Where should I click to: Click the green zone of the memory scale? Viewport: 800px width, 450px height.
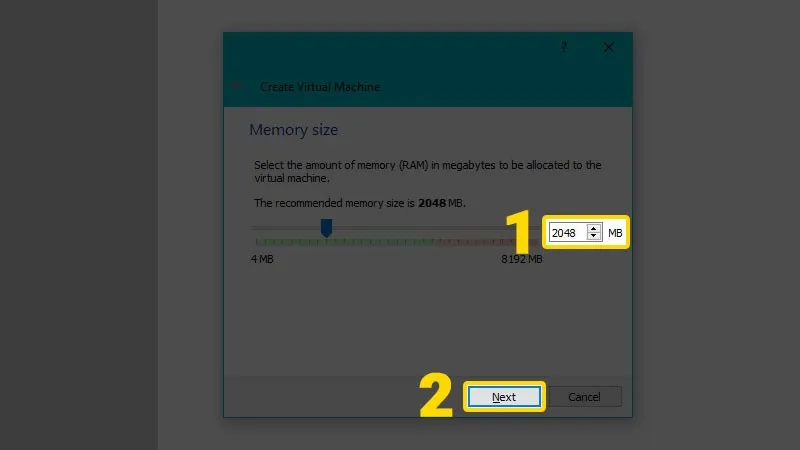[x=340, y=242]
